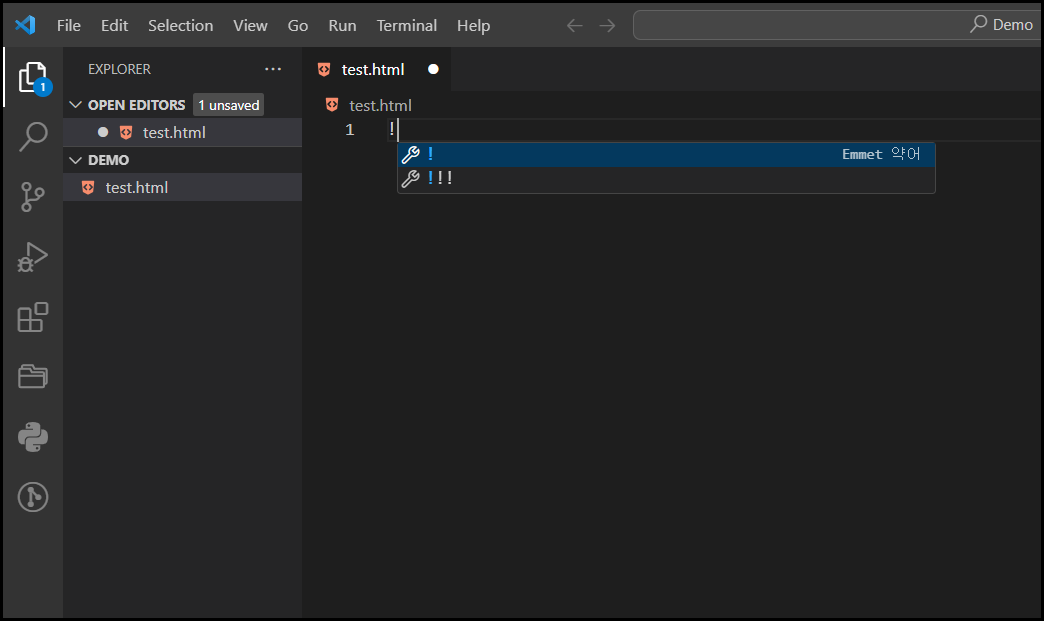
Task: Click the Views and More Actions ellipsis
Action: pyautogui.click(x=273, y=69)
